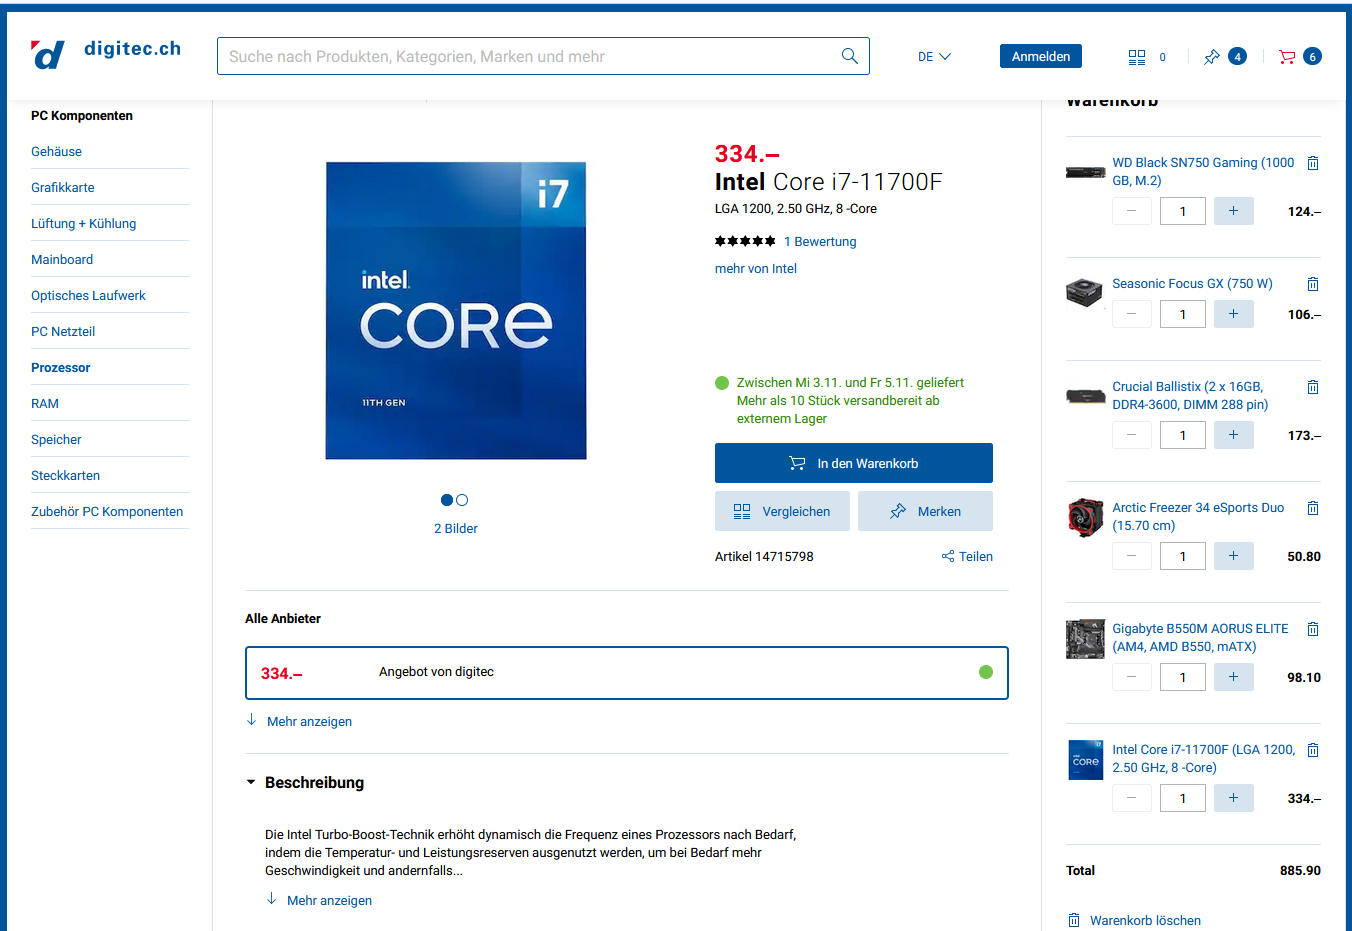Open Speicher category
The width and height of the screenshot is (1352, 931).
click(x=56, y=440)
